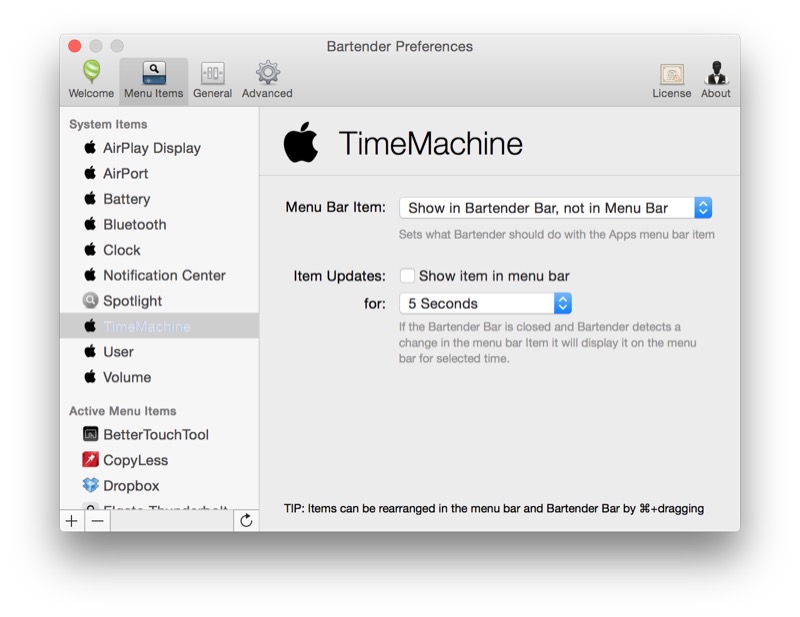Screen dimensions: 800x617
Task: Click the Apple icon beside Battery
Action: pos(90,199)
